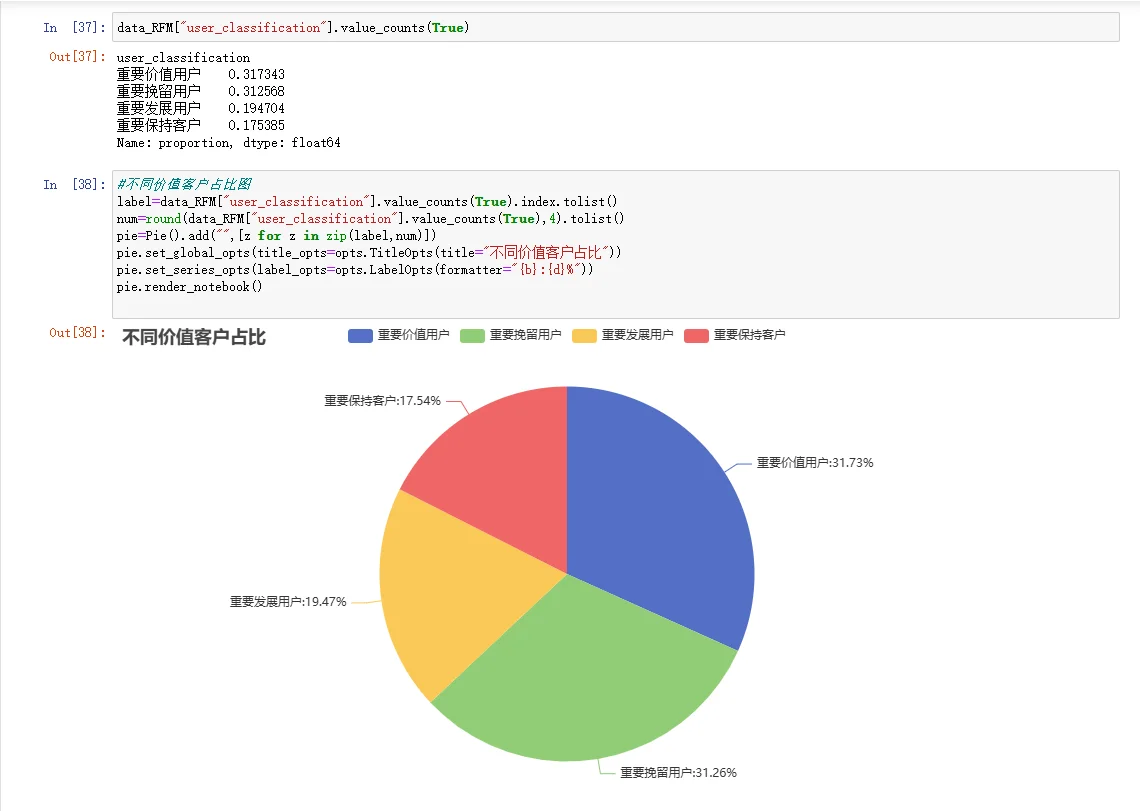Click the 重要挽留用户:31.26% pie label

(x=678, y=772)
